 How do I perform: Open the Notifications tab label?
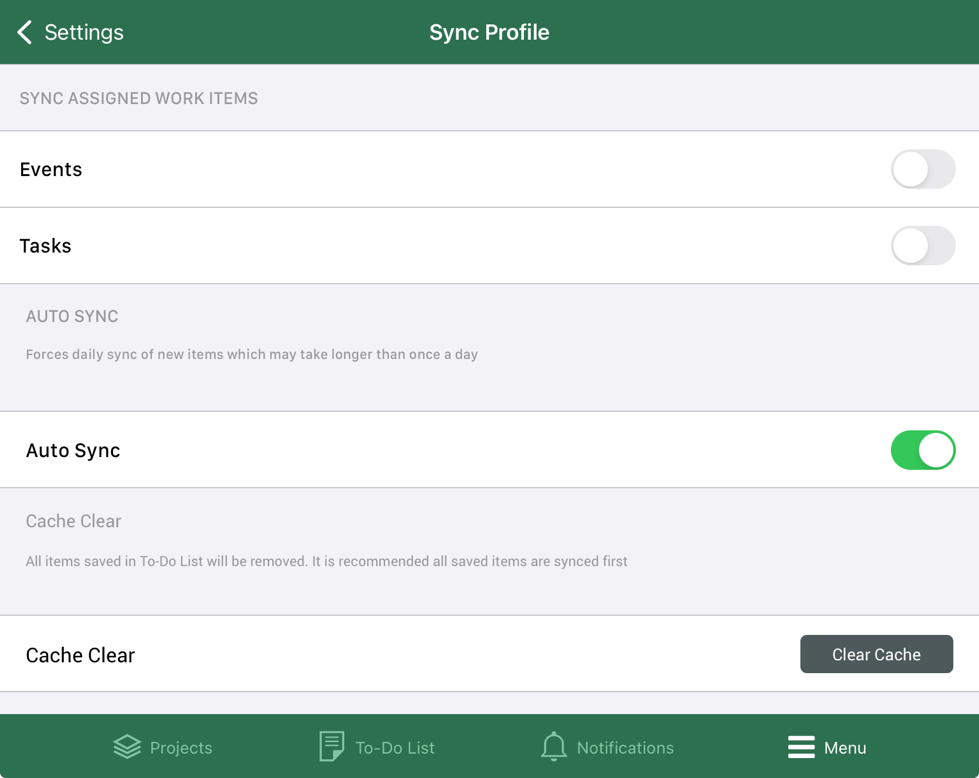pyautogui.click(x=625, y=748)
